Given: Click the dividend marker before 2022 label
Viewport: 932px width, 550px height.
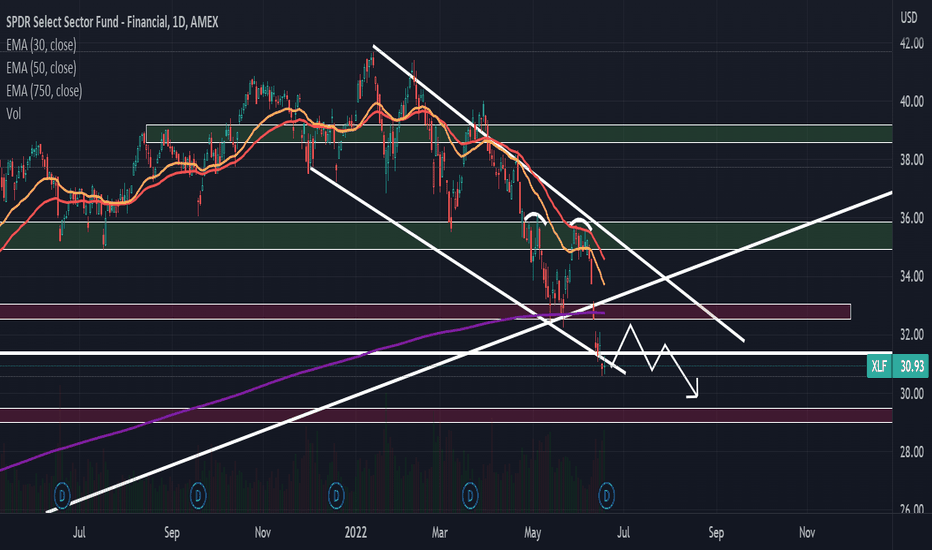Looking at the screenshot, I should 336,495.
